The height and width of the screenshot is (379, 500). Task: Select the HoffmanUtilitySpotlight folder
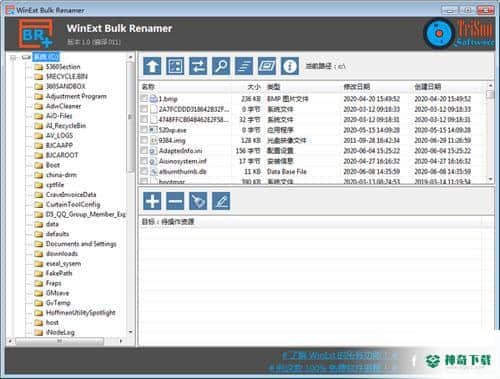[x=81, y=313]
